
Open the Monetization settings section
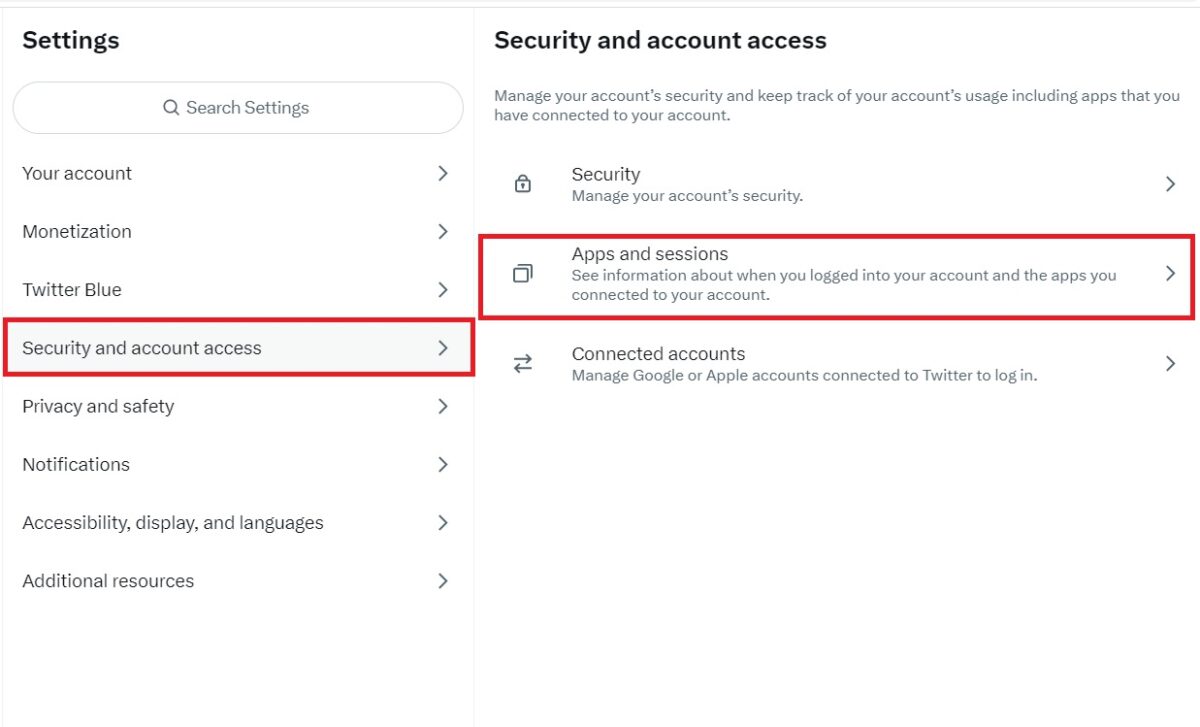coord(238,231)
